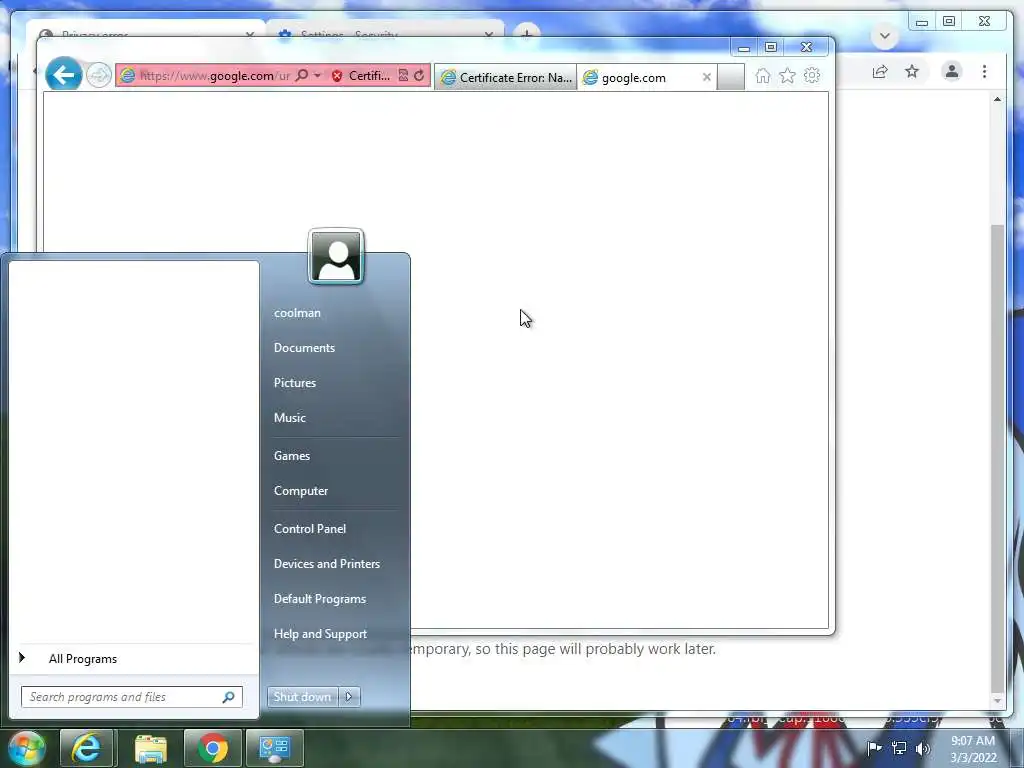Open a new blank IE tab
This screenshot has height=768, width=1024.
tap(731, 78)
